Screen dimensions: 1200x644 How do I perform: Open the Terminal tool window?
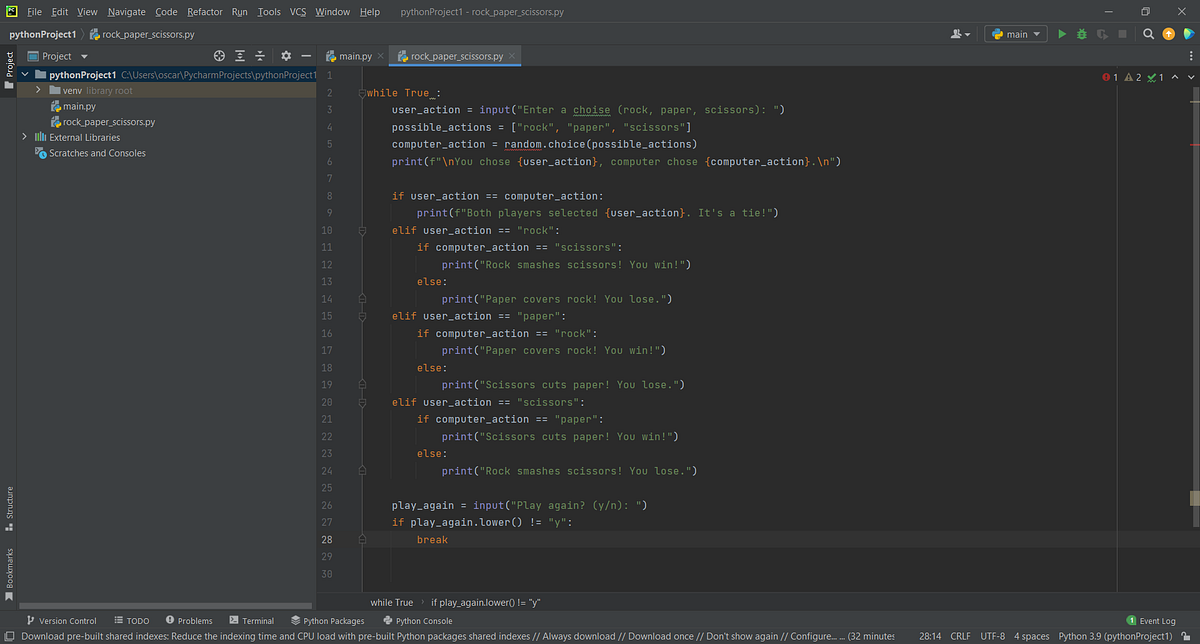point(251,620)
